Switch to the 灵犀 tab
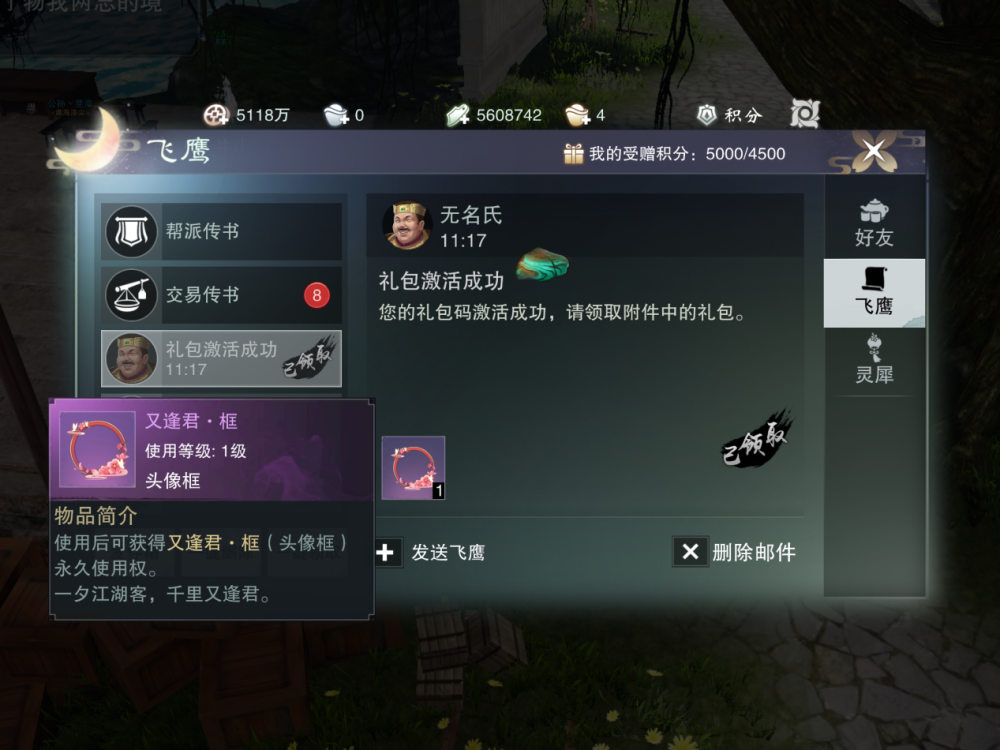This screenshot has width=1000, height=750. point(874,361)
